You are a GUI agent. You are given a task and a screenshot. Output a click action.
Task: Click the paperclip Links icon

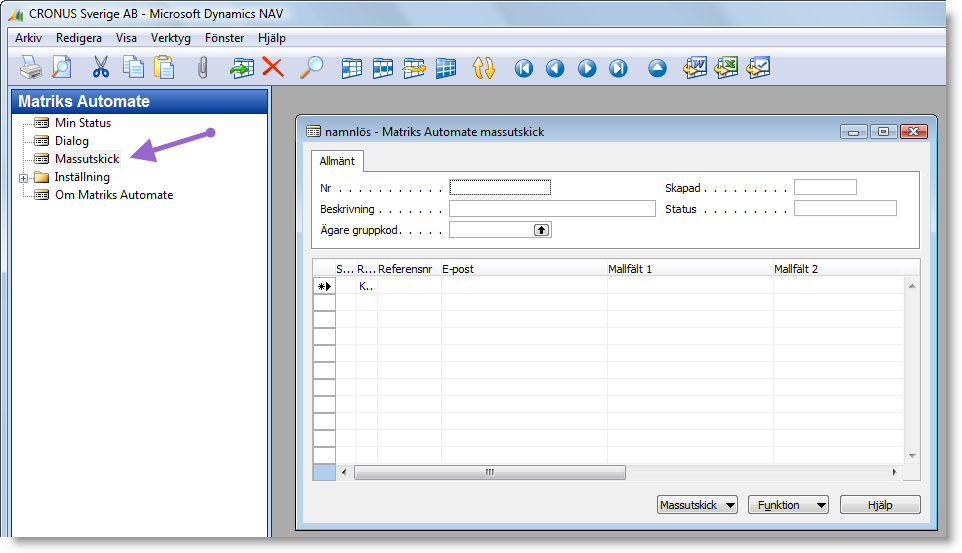point(202,68)
